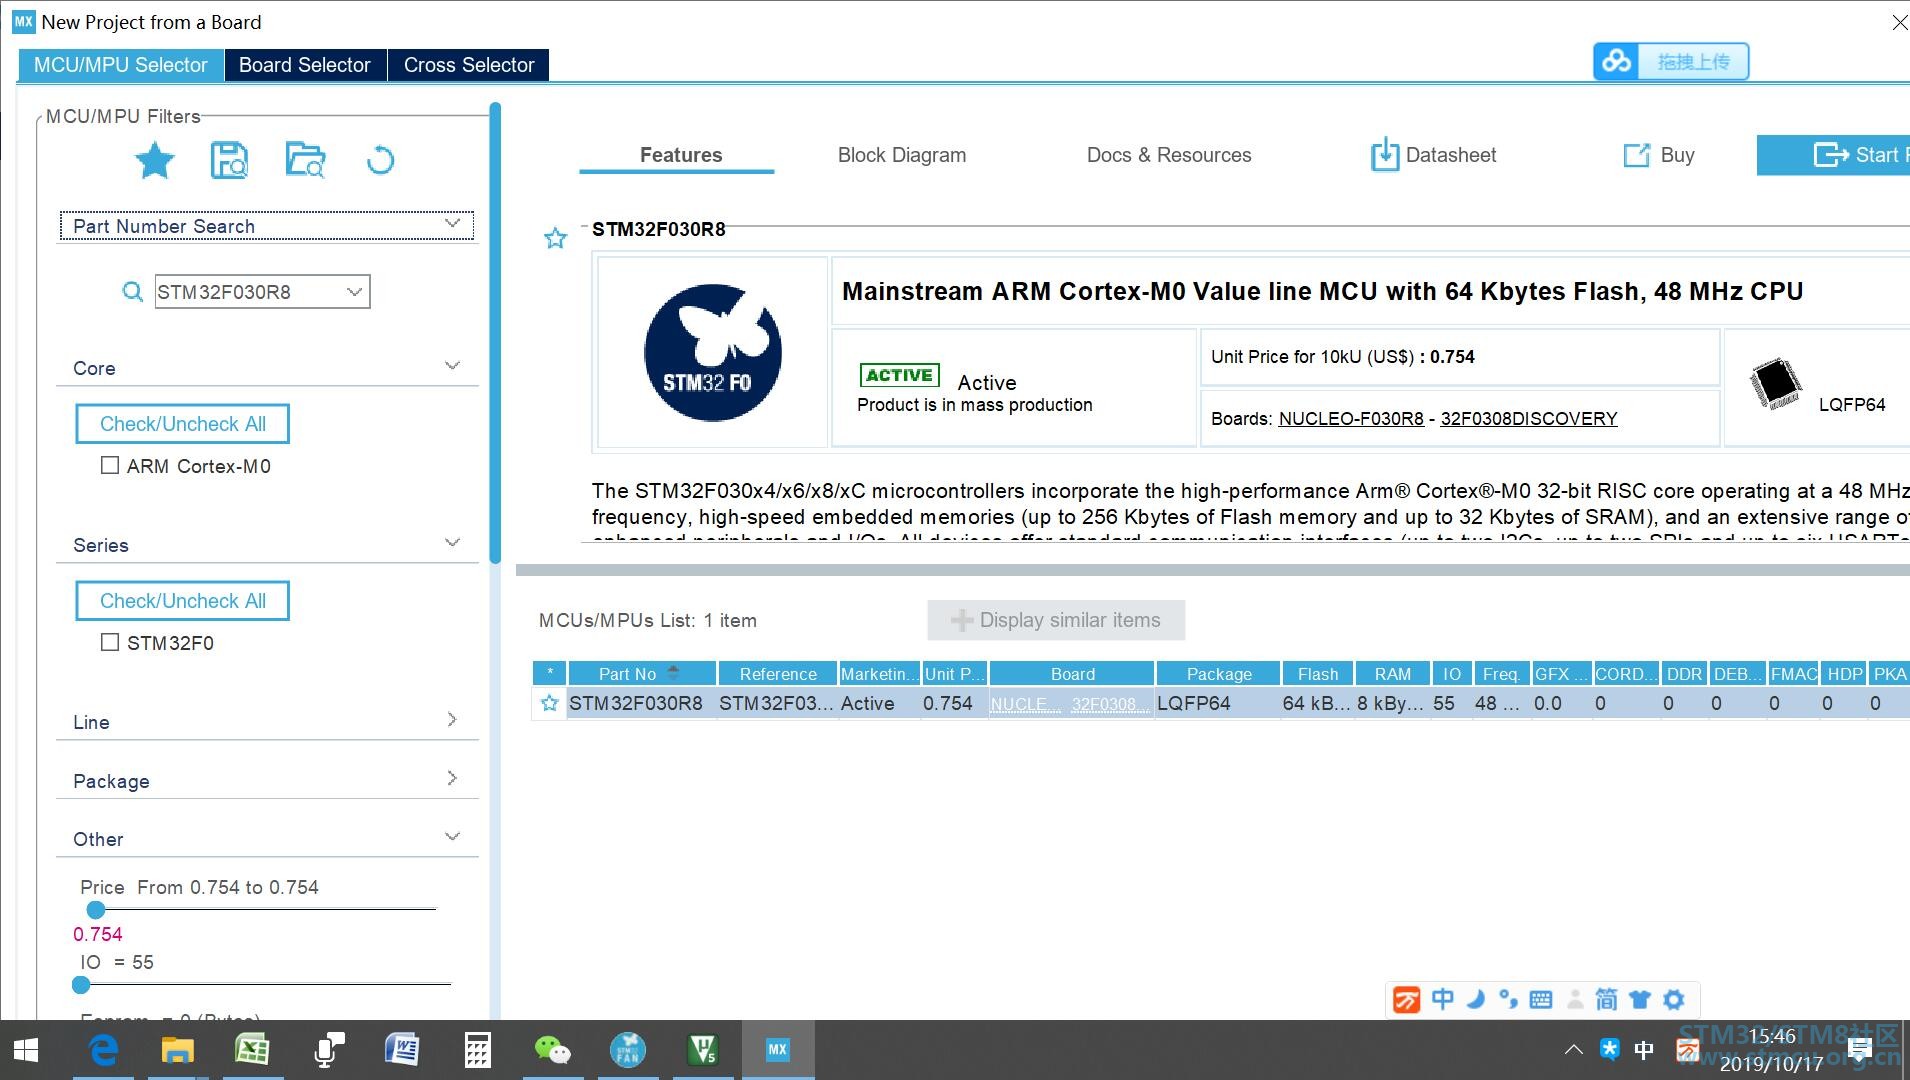Sort the list by Flash column header
The width and height of the screenshot is (1910, 1080).
[x=1318, y=674]
